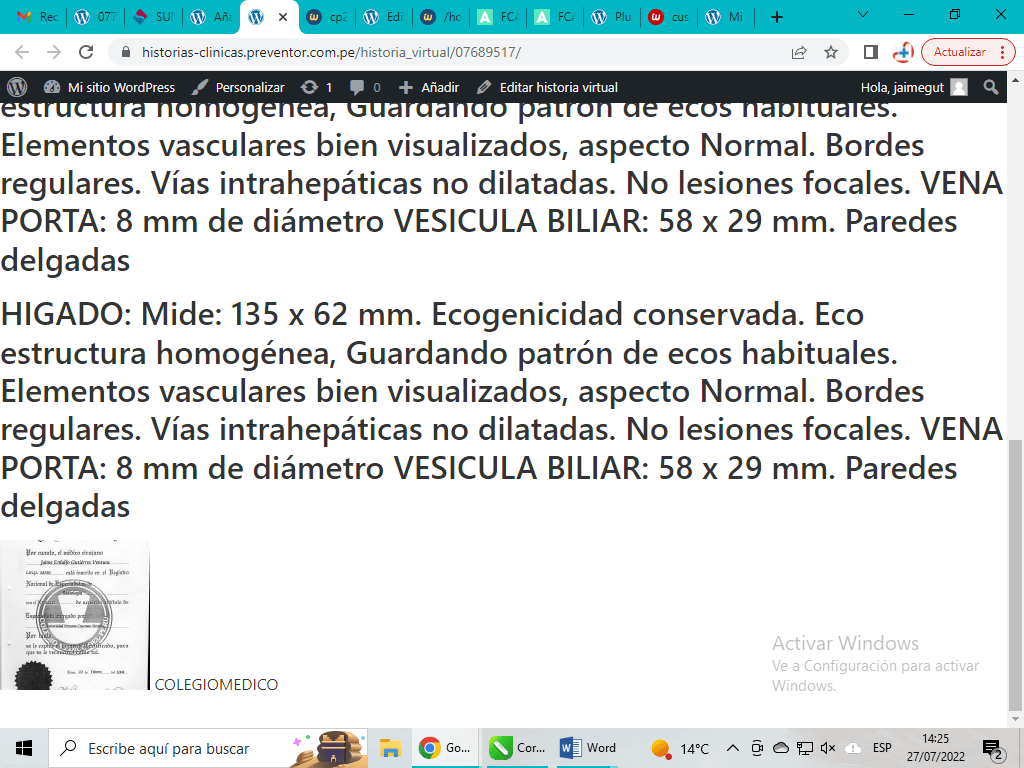Reload the page with refresh icon
This screenshot has height=768, width=1024.
point(86,52)
